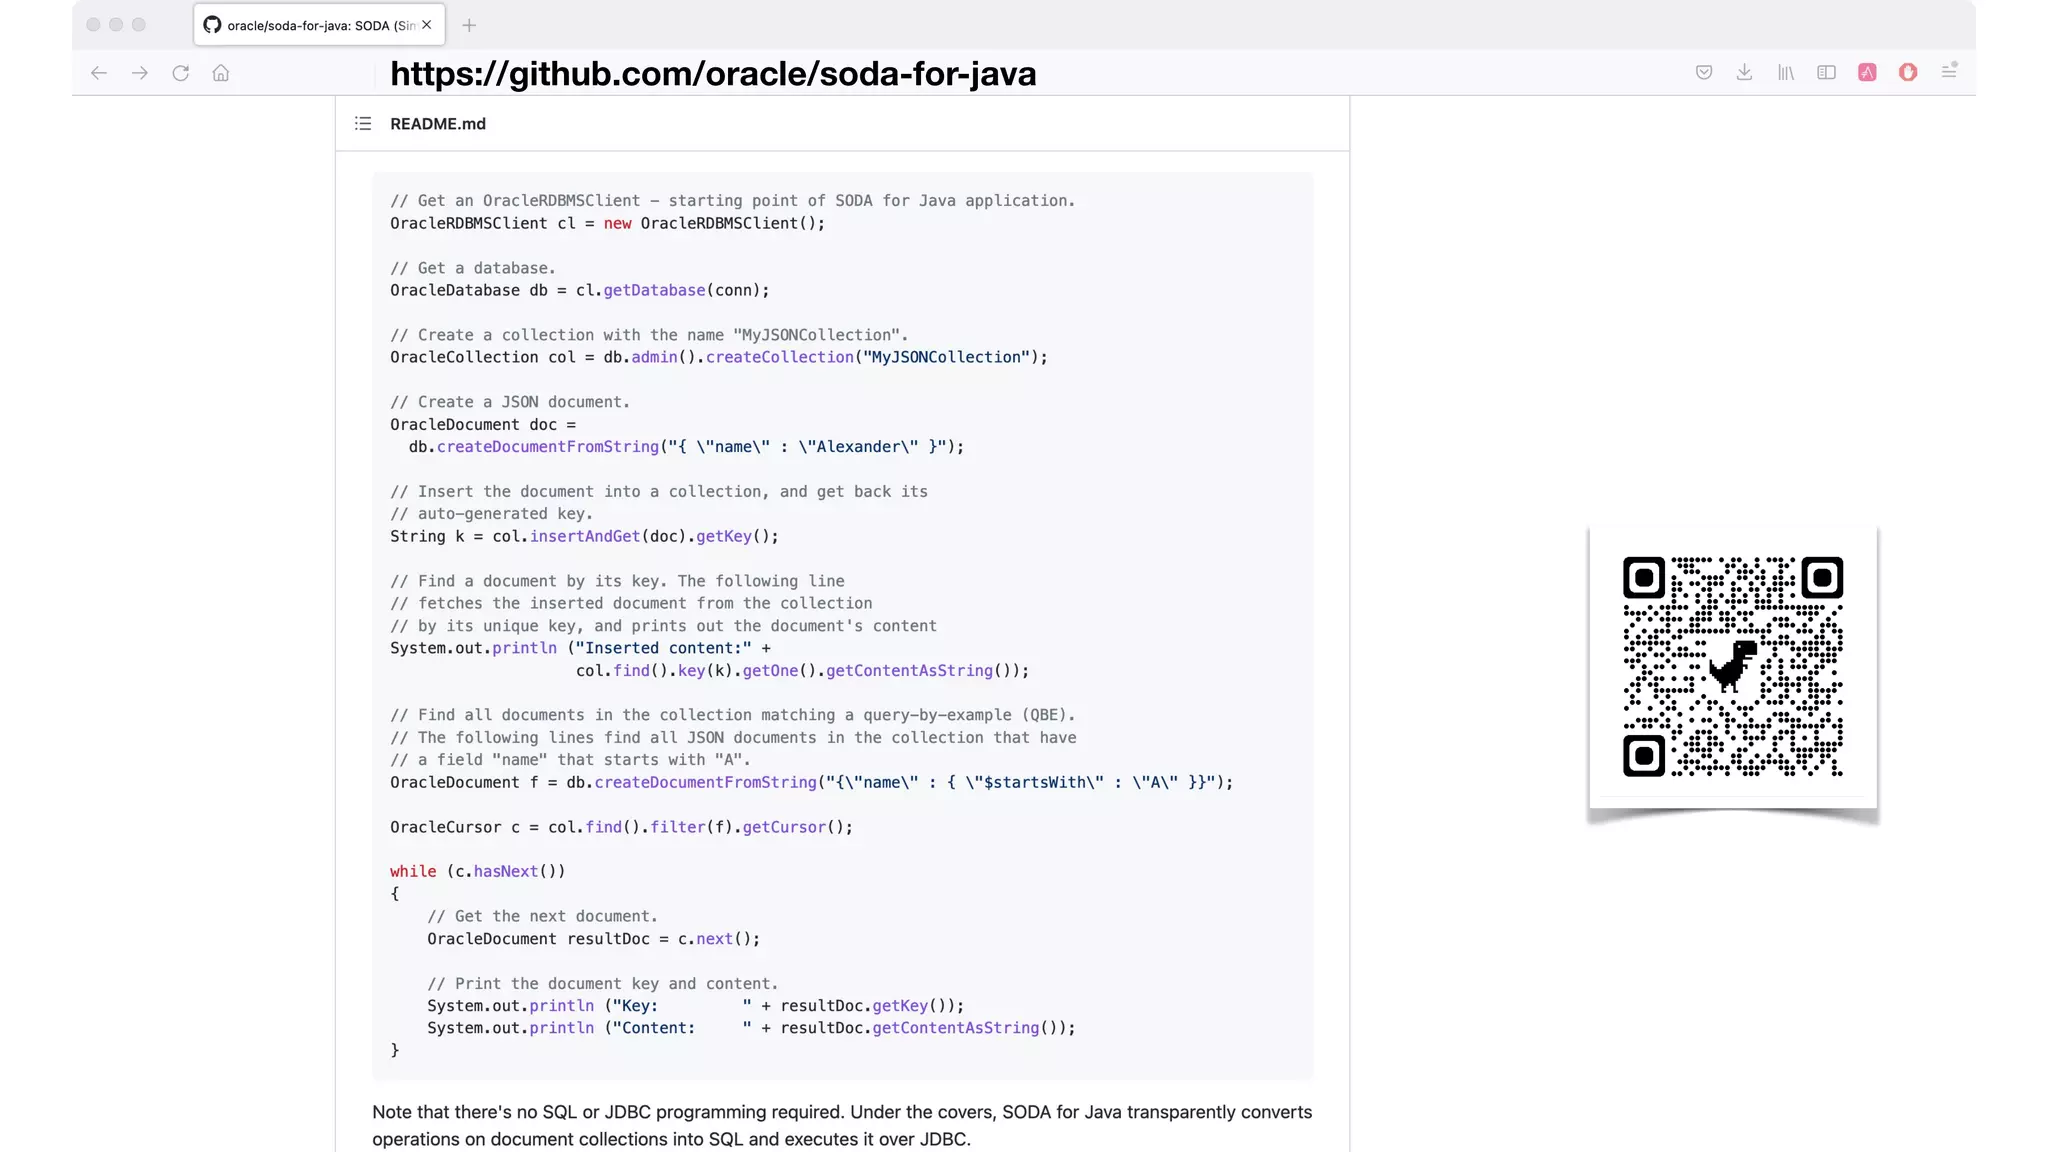Click the browser Forward arrow
2048x1152 pixels.
(x=140, y=73)
